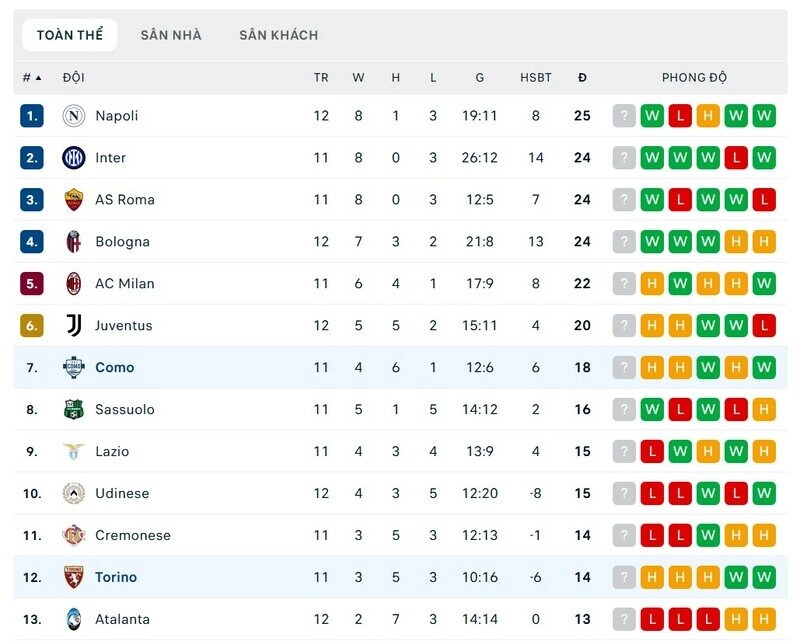Click the rank 1 position badge
The width and height of the screenshot is (800, 641).
pos(32,116)
